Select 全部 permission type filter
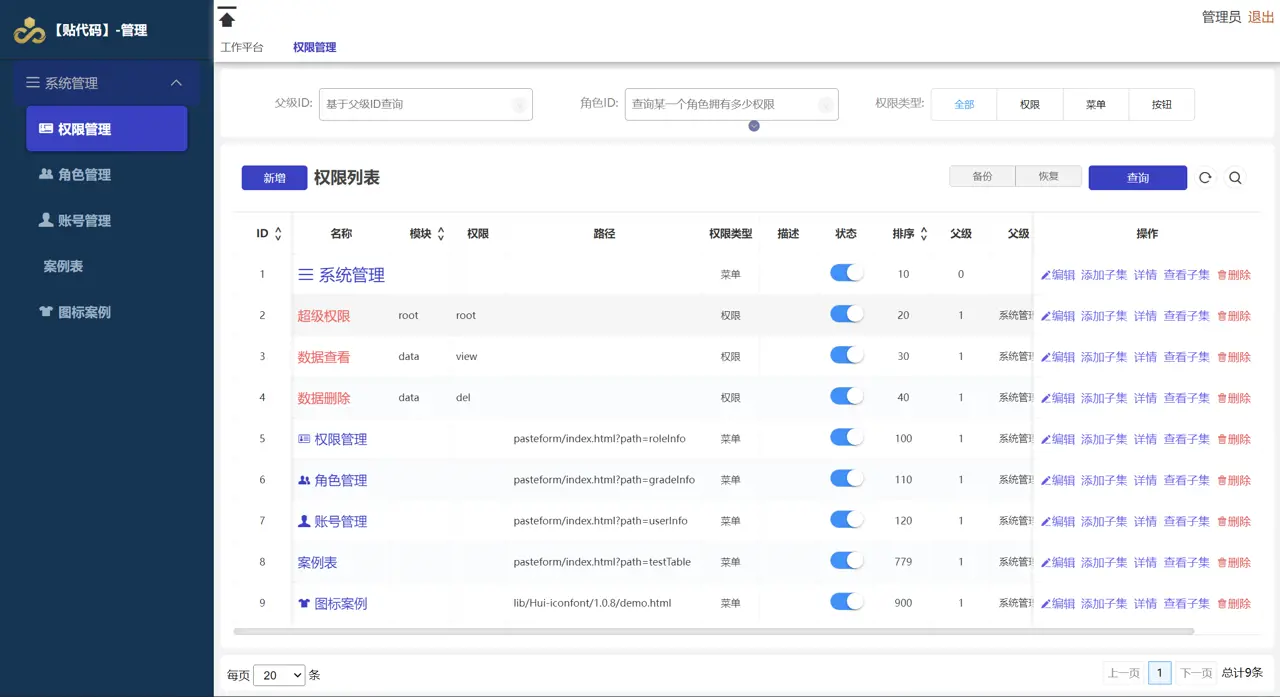1280x697 pixels. (x=964, y=104)
